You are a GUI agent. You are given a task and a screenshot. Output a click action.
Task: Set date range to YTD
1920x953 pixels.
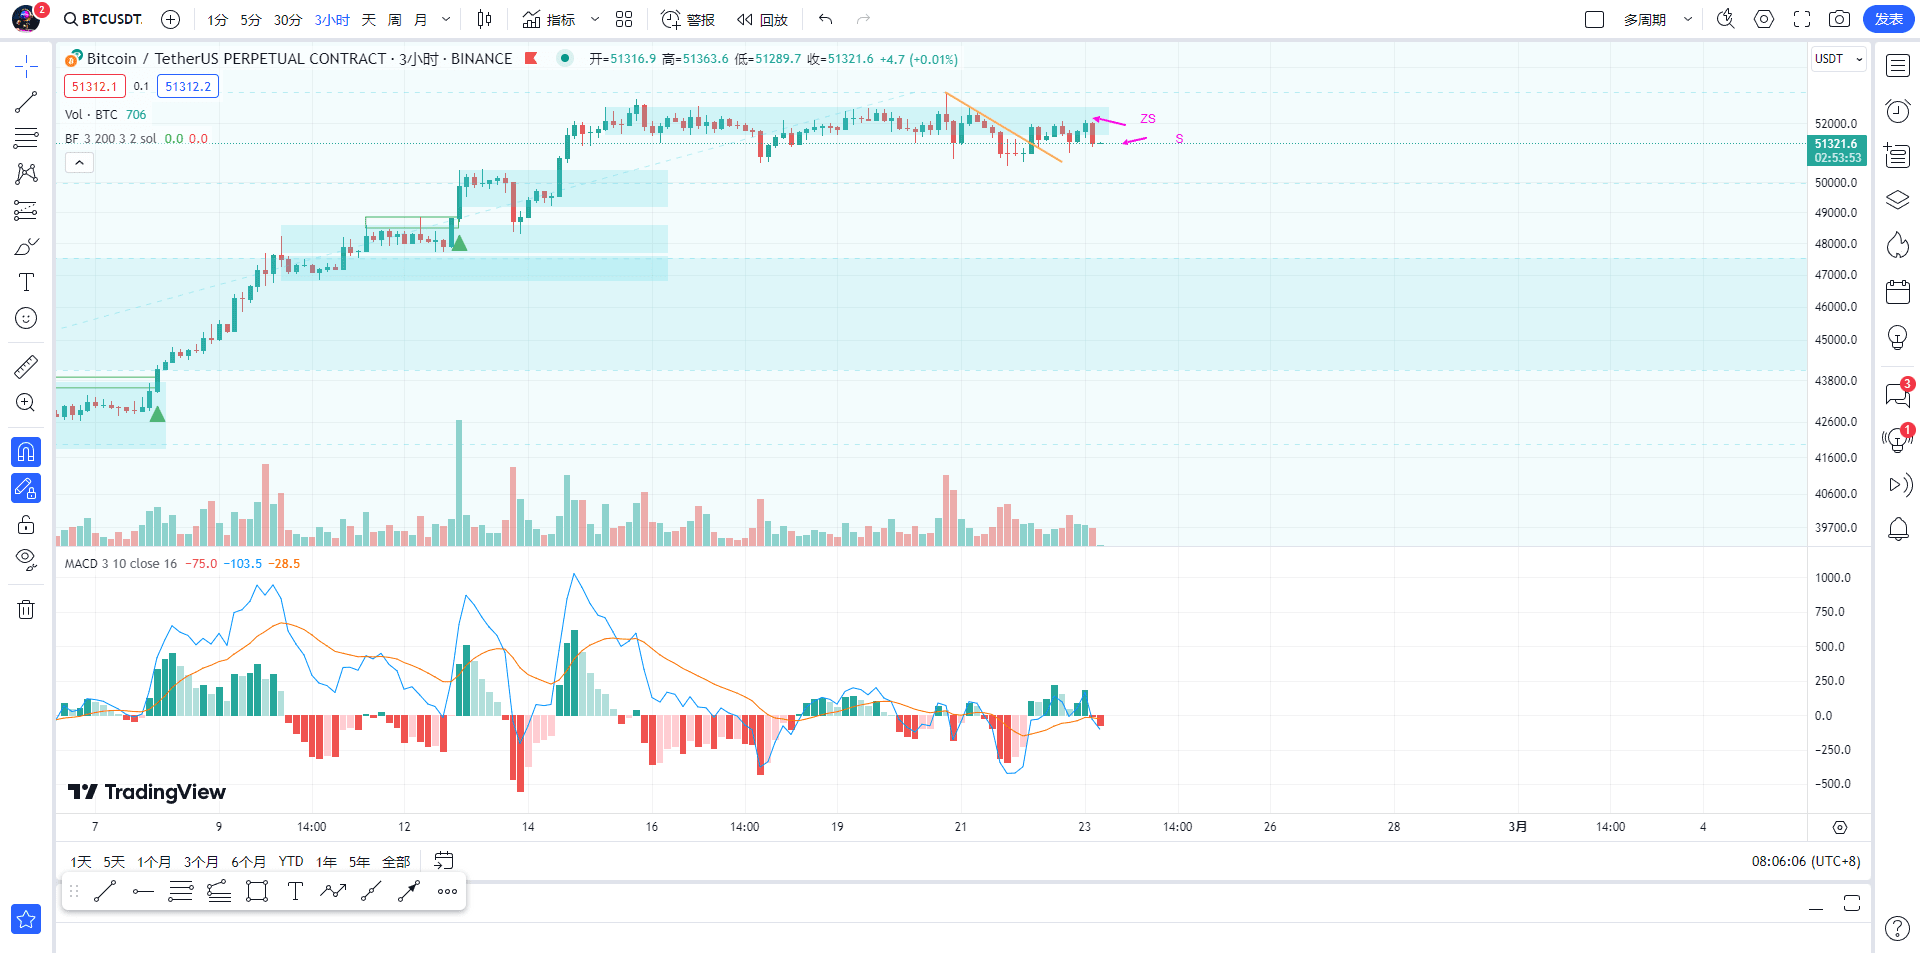(291, 861)
